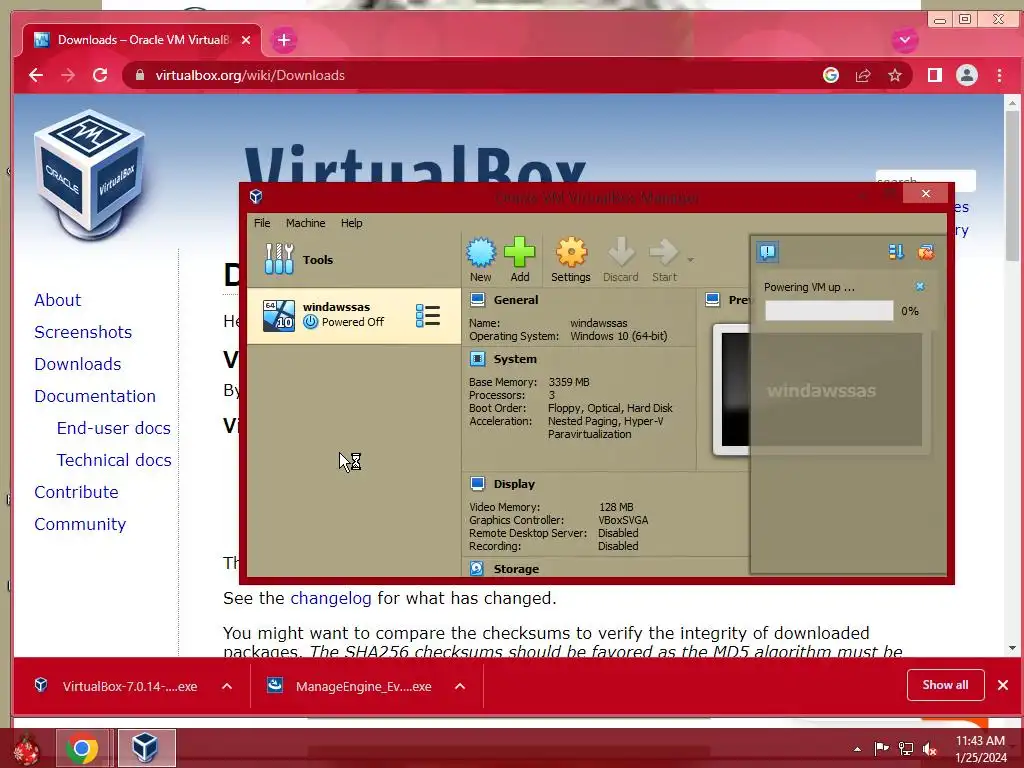This screenshot has height=768, width=1024.
Task: Click the Storage section header icon
Action: coord(477,568)
